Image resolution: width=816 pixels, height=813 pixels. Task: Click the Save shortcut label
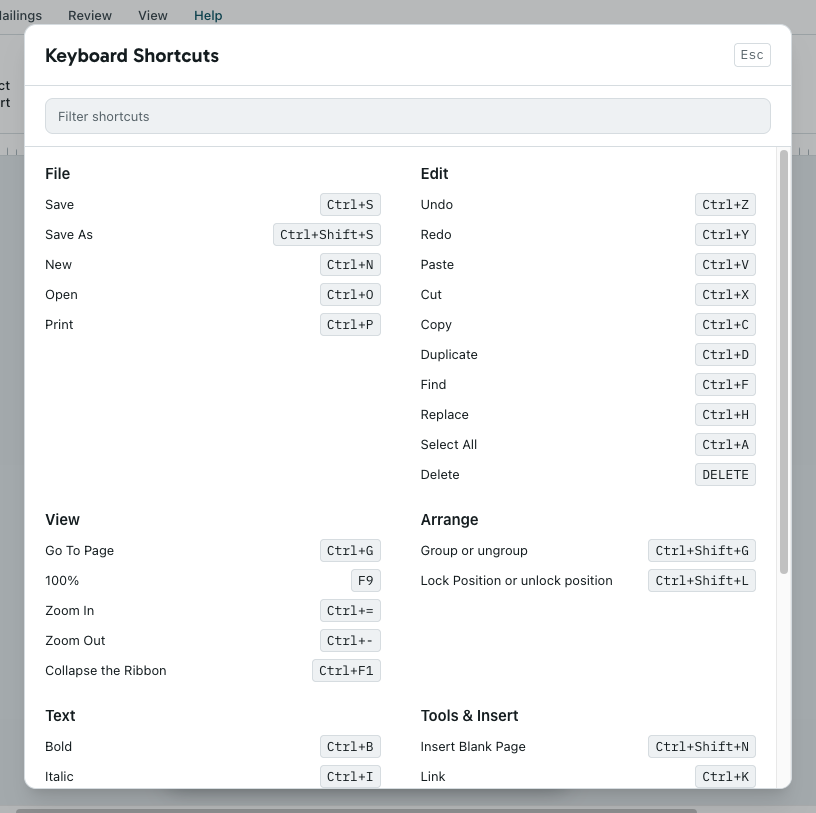pos(59,205)
